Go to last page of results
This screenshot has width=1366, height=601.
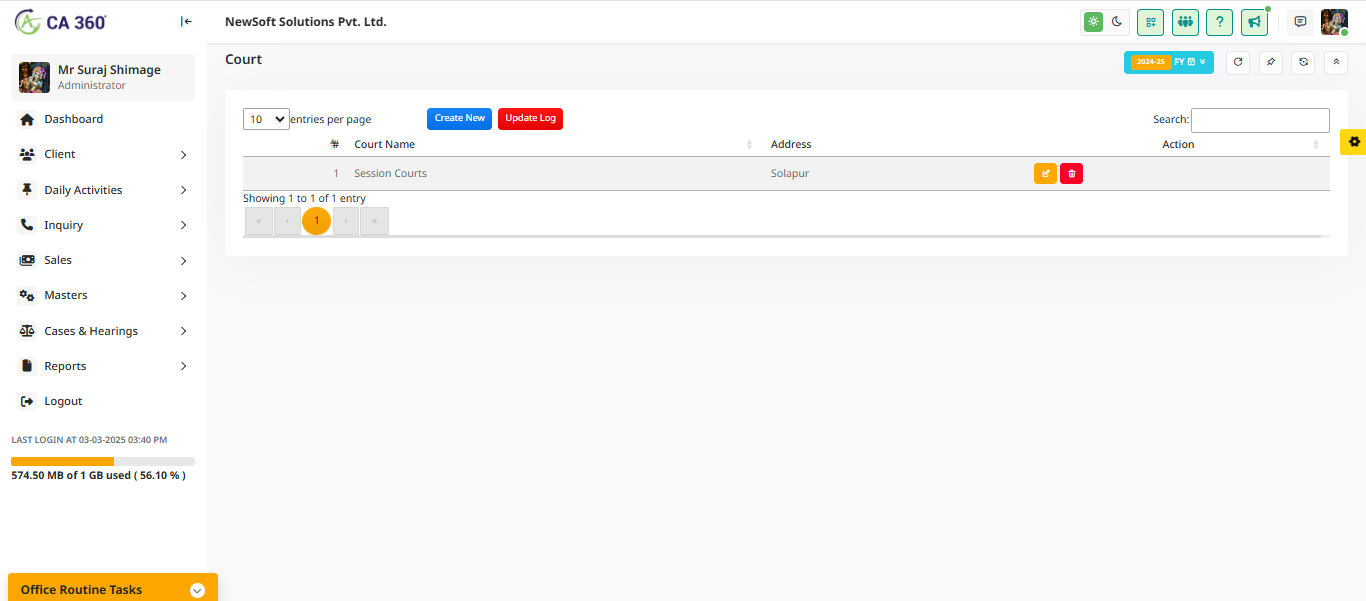click(375, 220)
